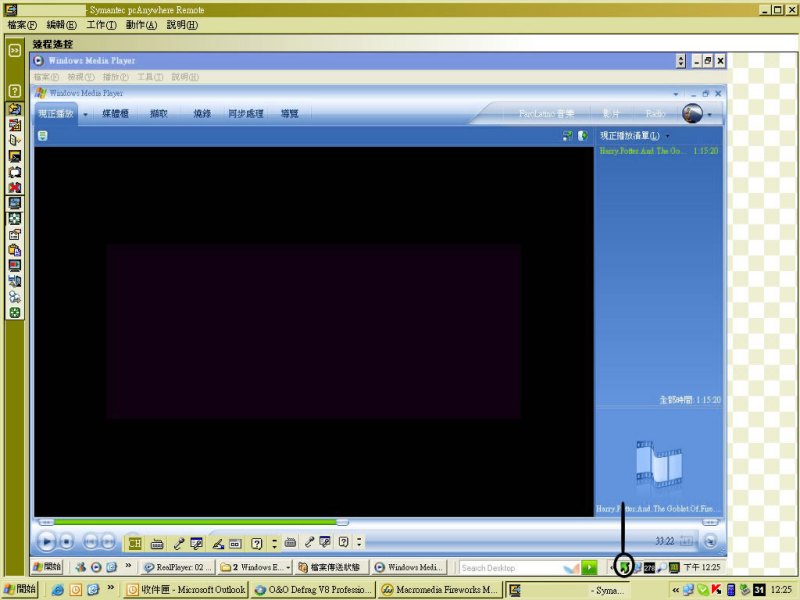Open the small dropdown arrow in the inner Media Player title bar

pyautogui.click(x=676, y=94)
